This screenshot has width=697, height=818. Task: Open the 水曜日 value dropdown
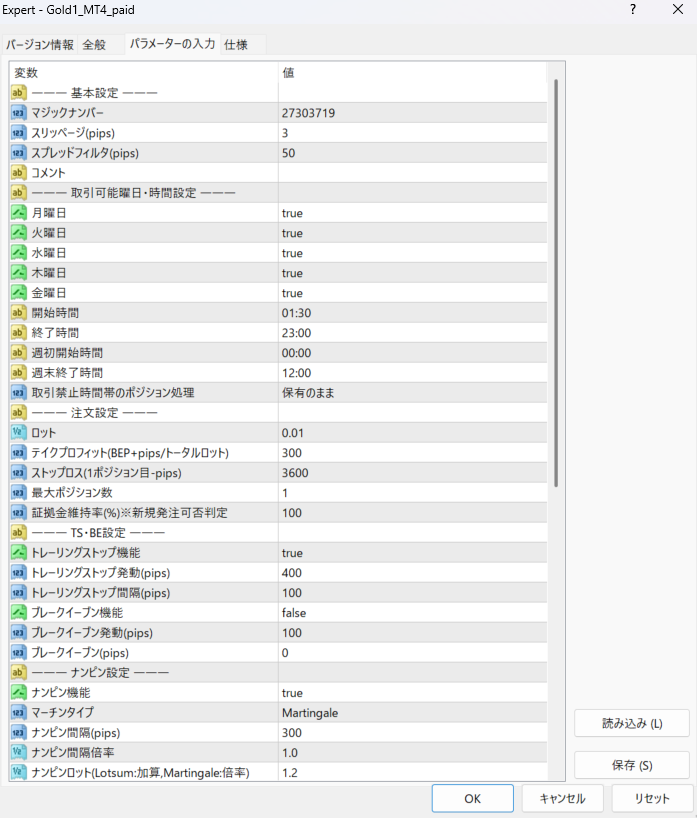tap(412, 253)
